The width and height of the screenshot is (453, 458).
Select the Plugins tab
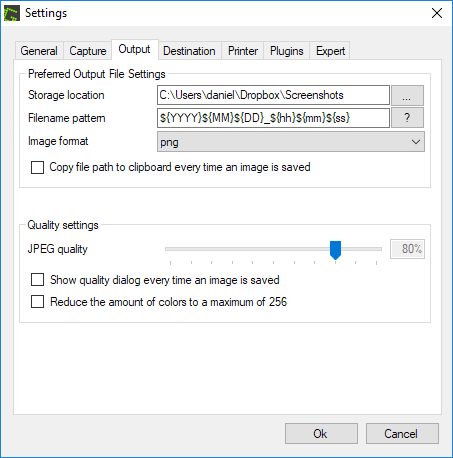[x=286, y=51]
